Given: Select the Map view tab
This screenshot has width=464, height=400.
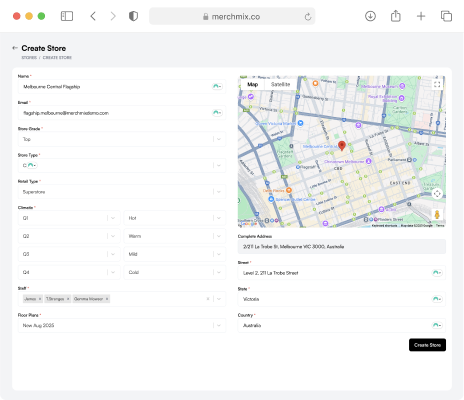Looking at the screenshot, I should click(252, 84).
